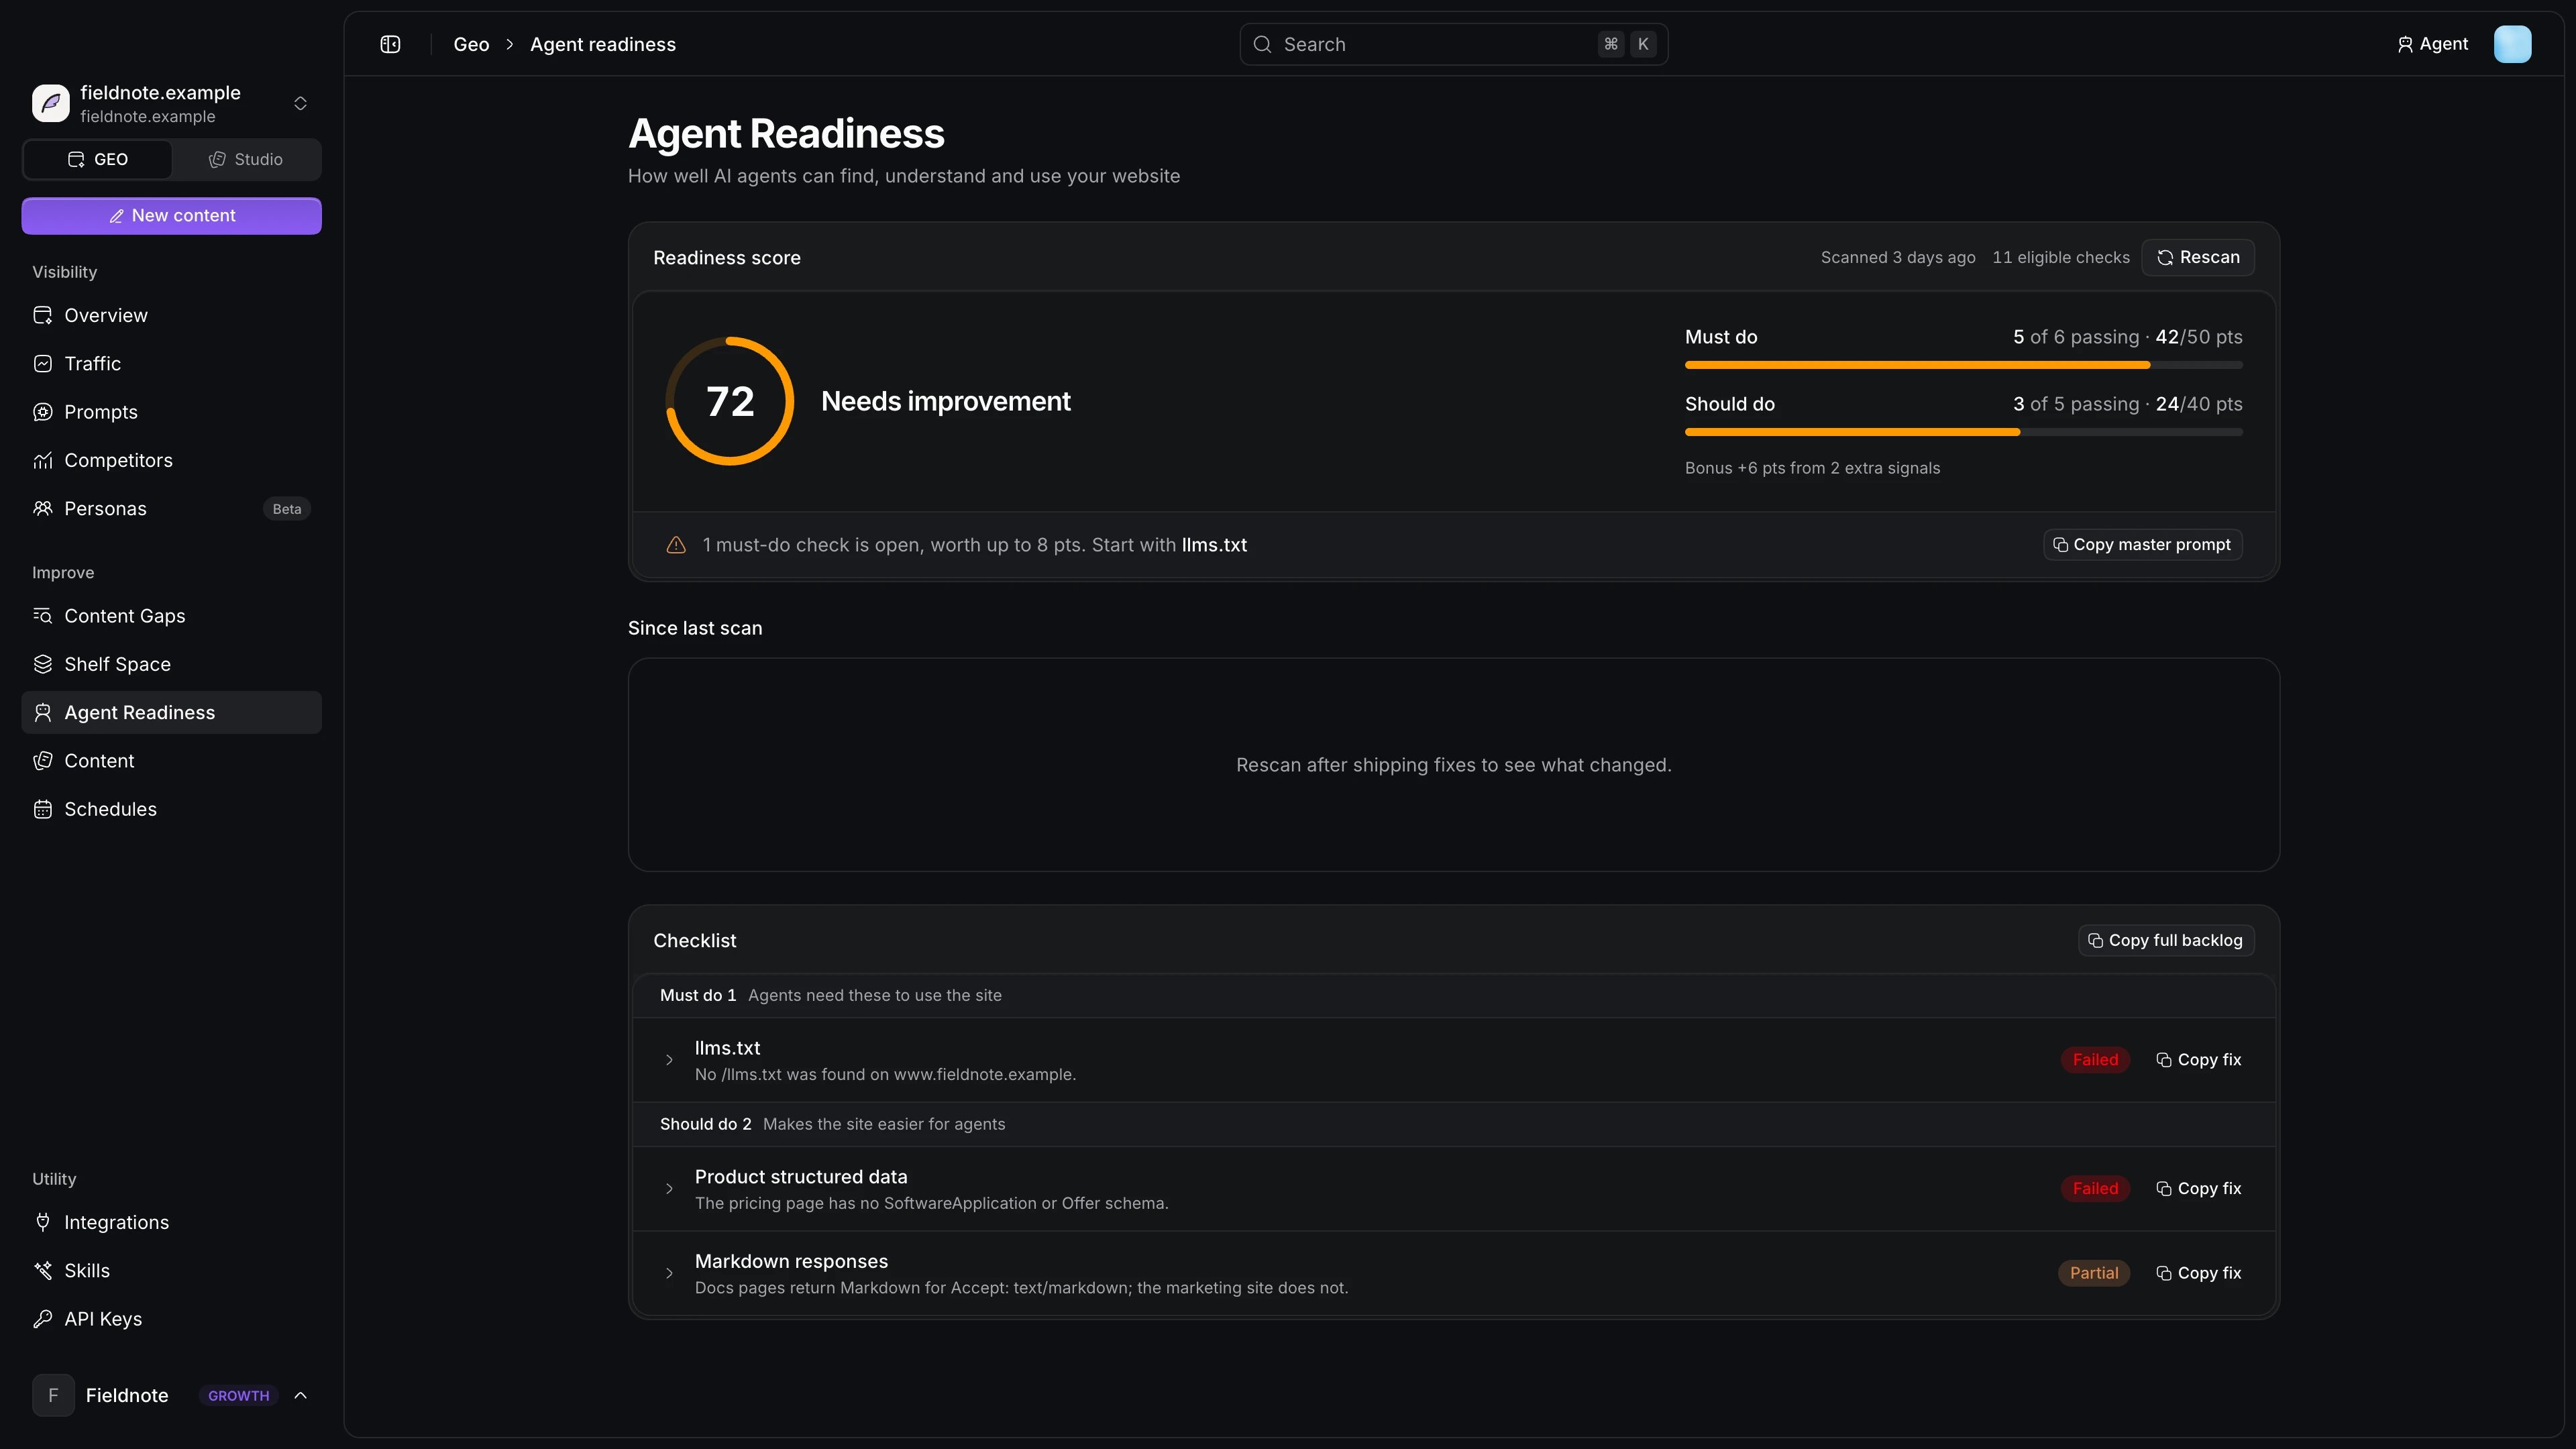The image size is (2576, 1449).
Task: Open Content Gaps page
Action: [171, 616]
